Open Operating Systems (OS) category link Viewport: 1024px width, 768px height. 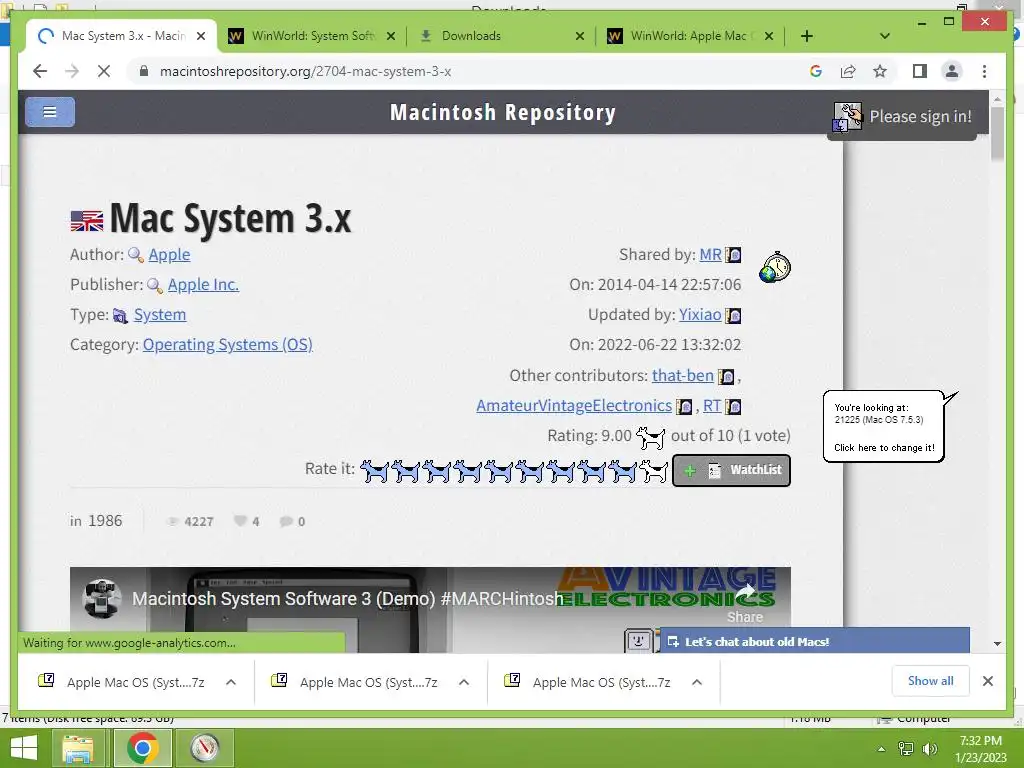(227, 345)
